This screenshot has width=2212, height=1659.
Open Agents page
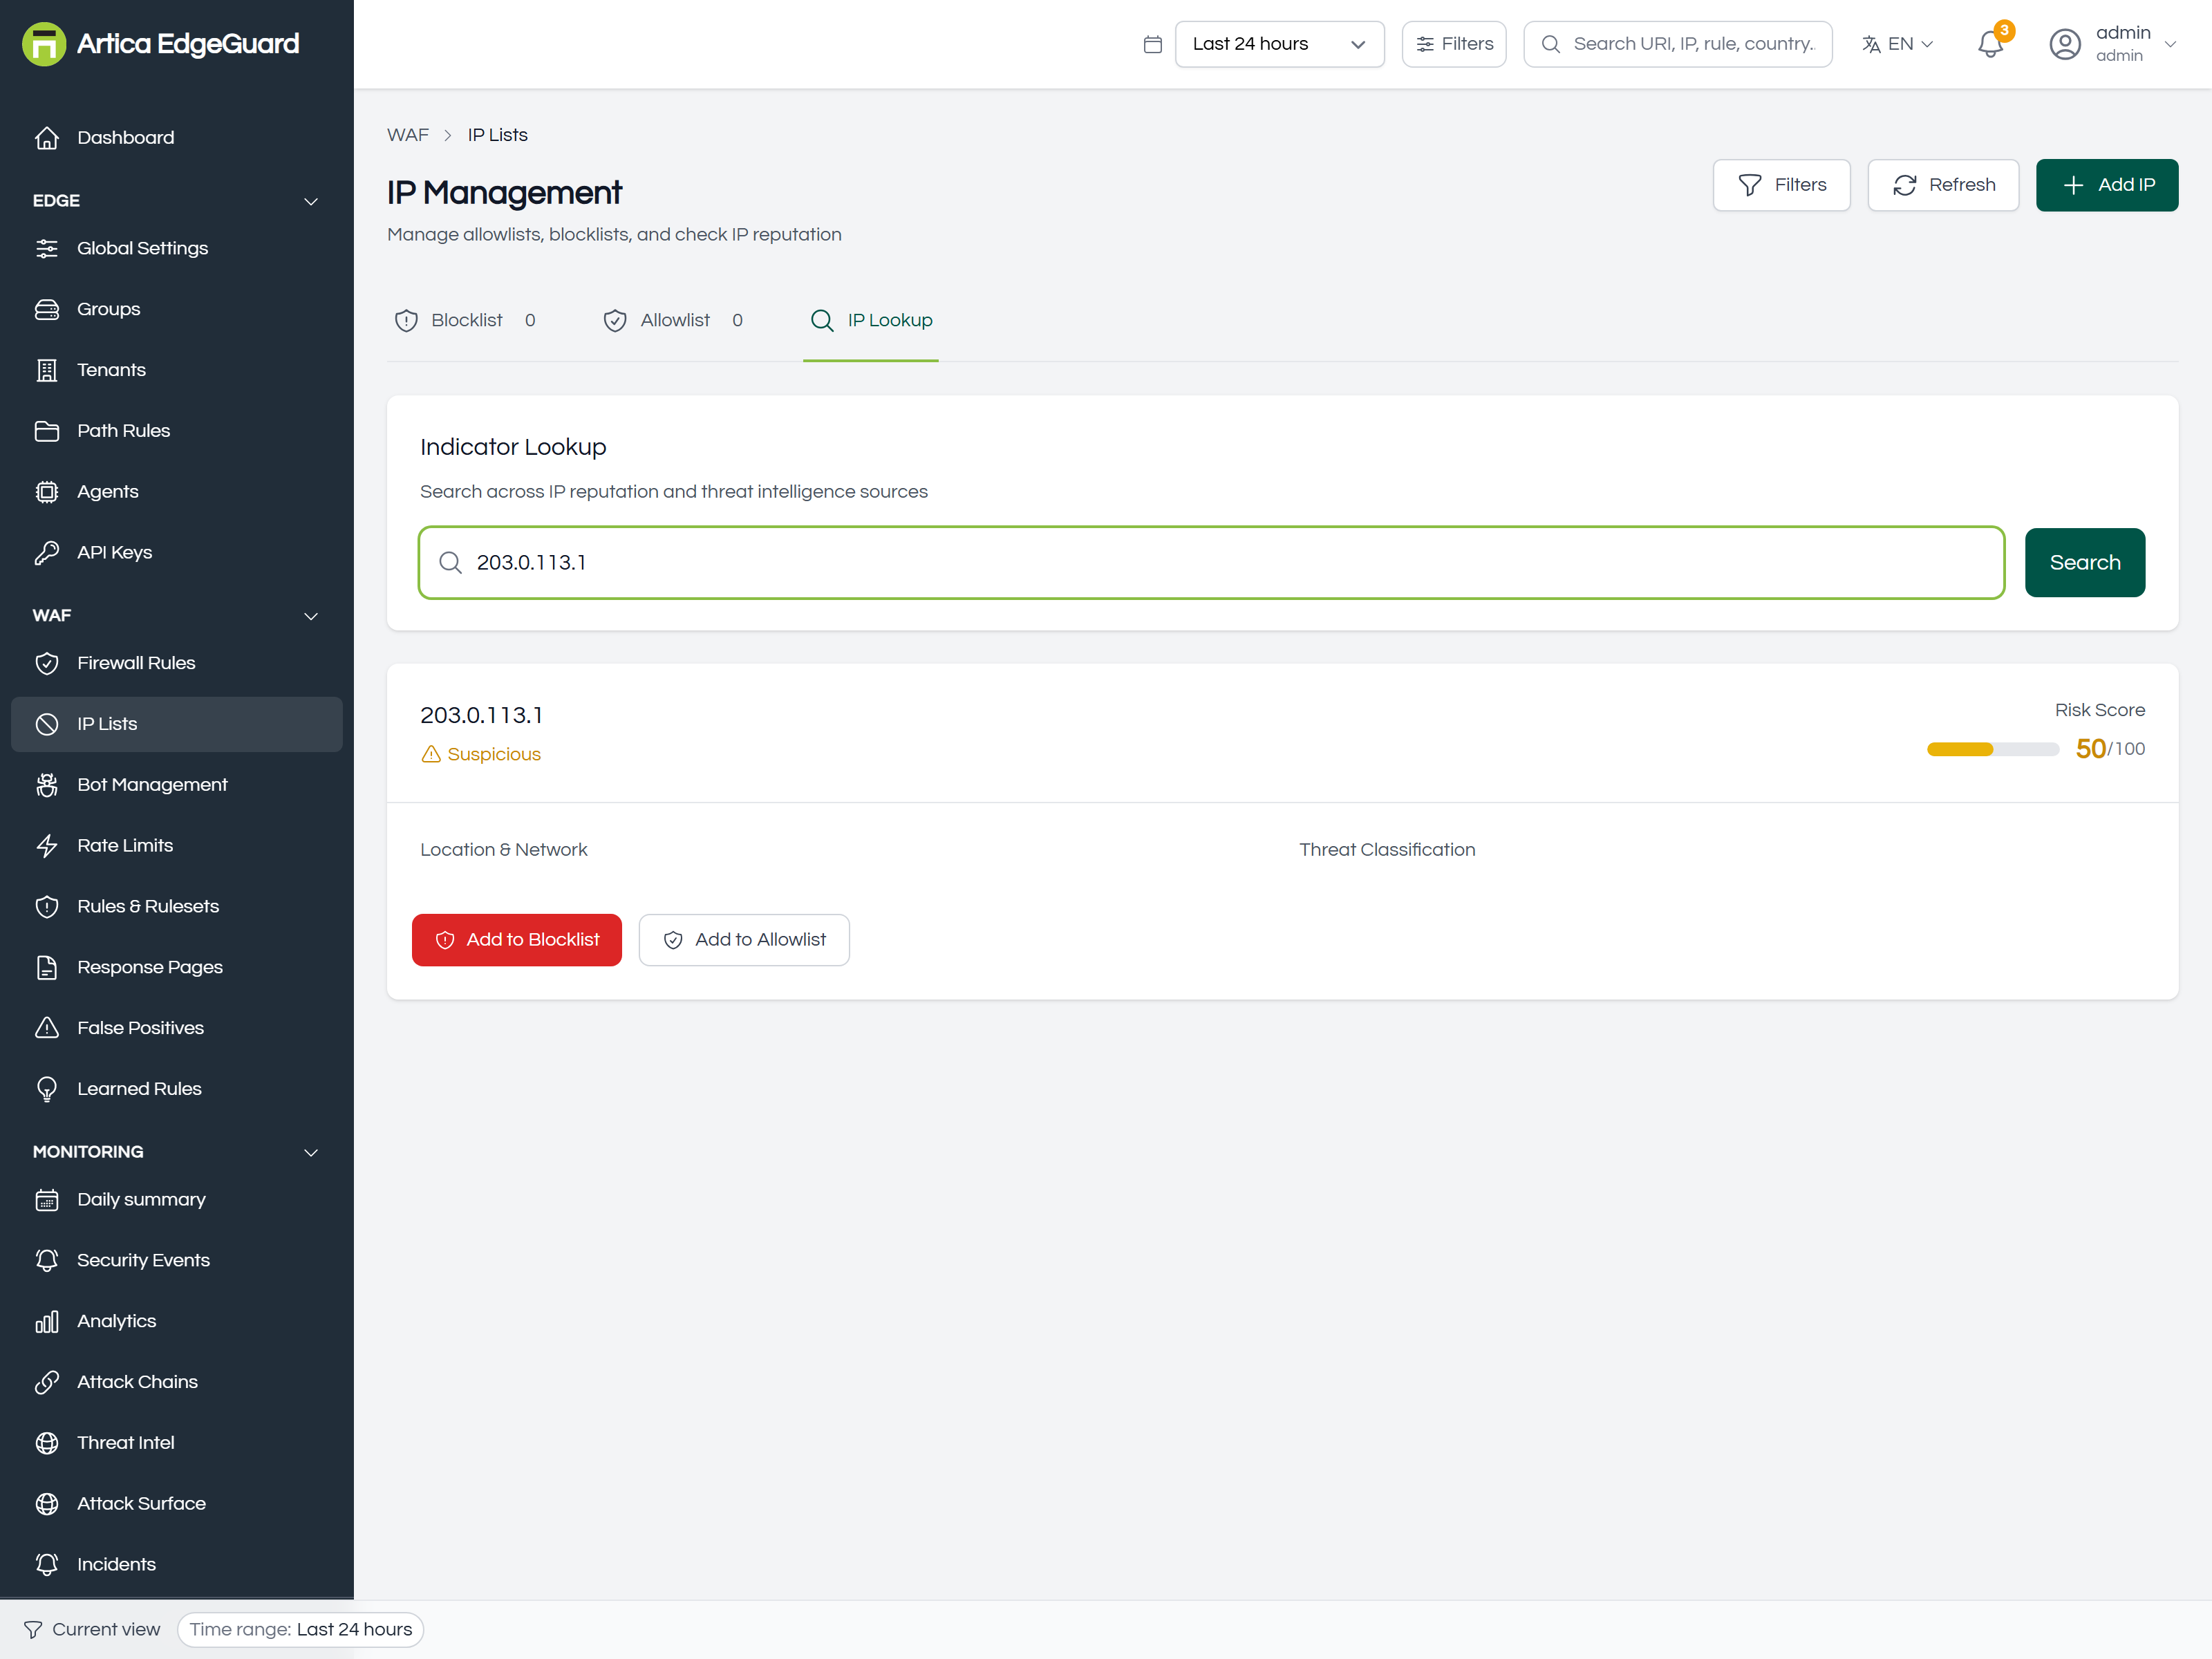coord(176,492)
